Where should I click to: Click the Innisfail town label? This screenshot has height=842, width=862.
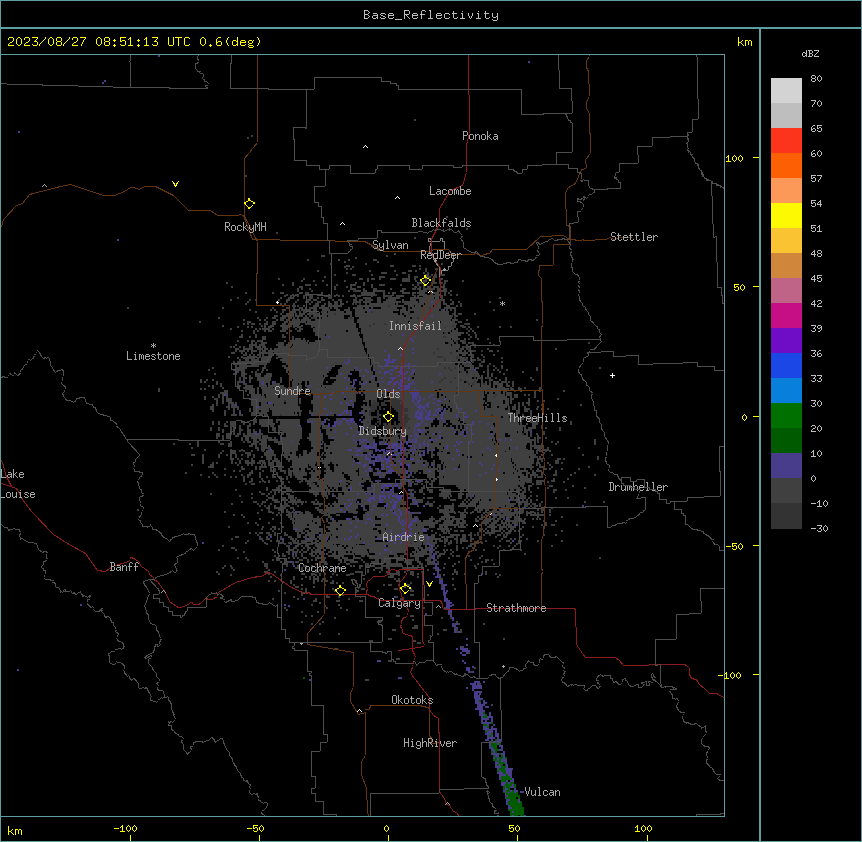pyautogui.click(x=415, y=326)
